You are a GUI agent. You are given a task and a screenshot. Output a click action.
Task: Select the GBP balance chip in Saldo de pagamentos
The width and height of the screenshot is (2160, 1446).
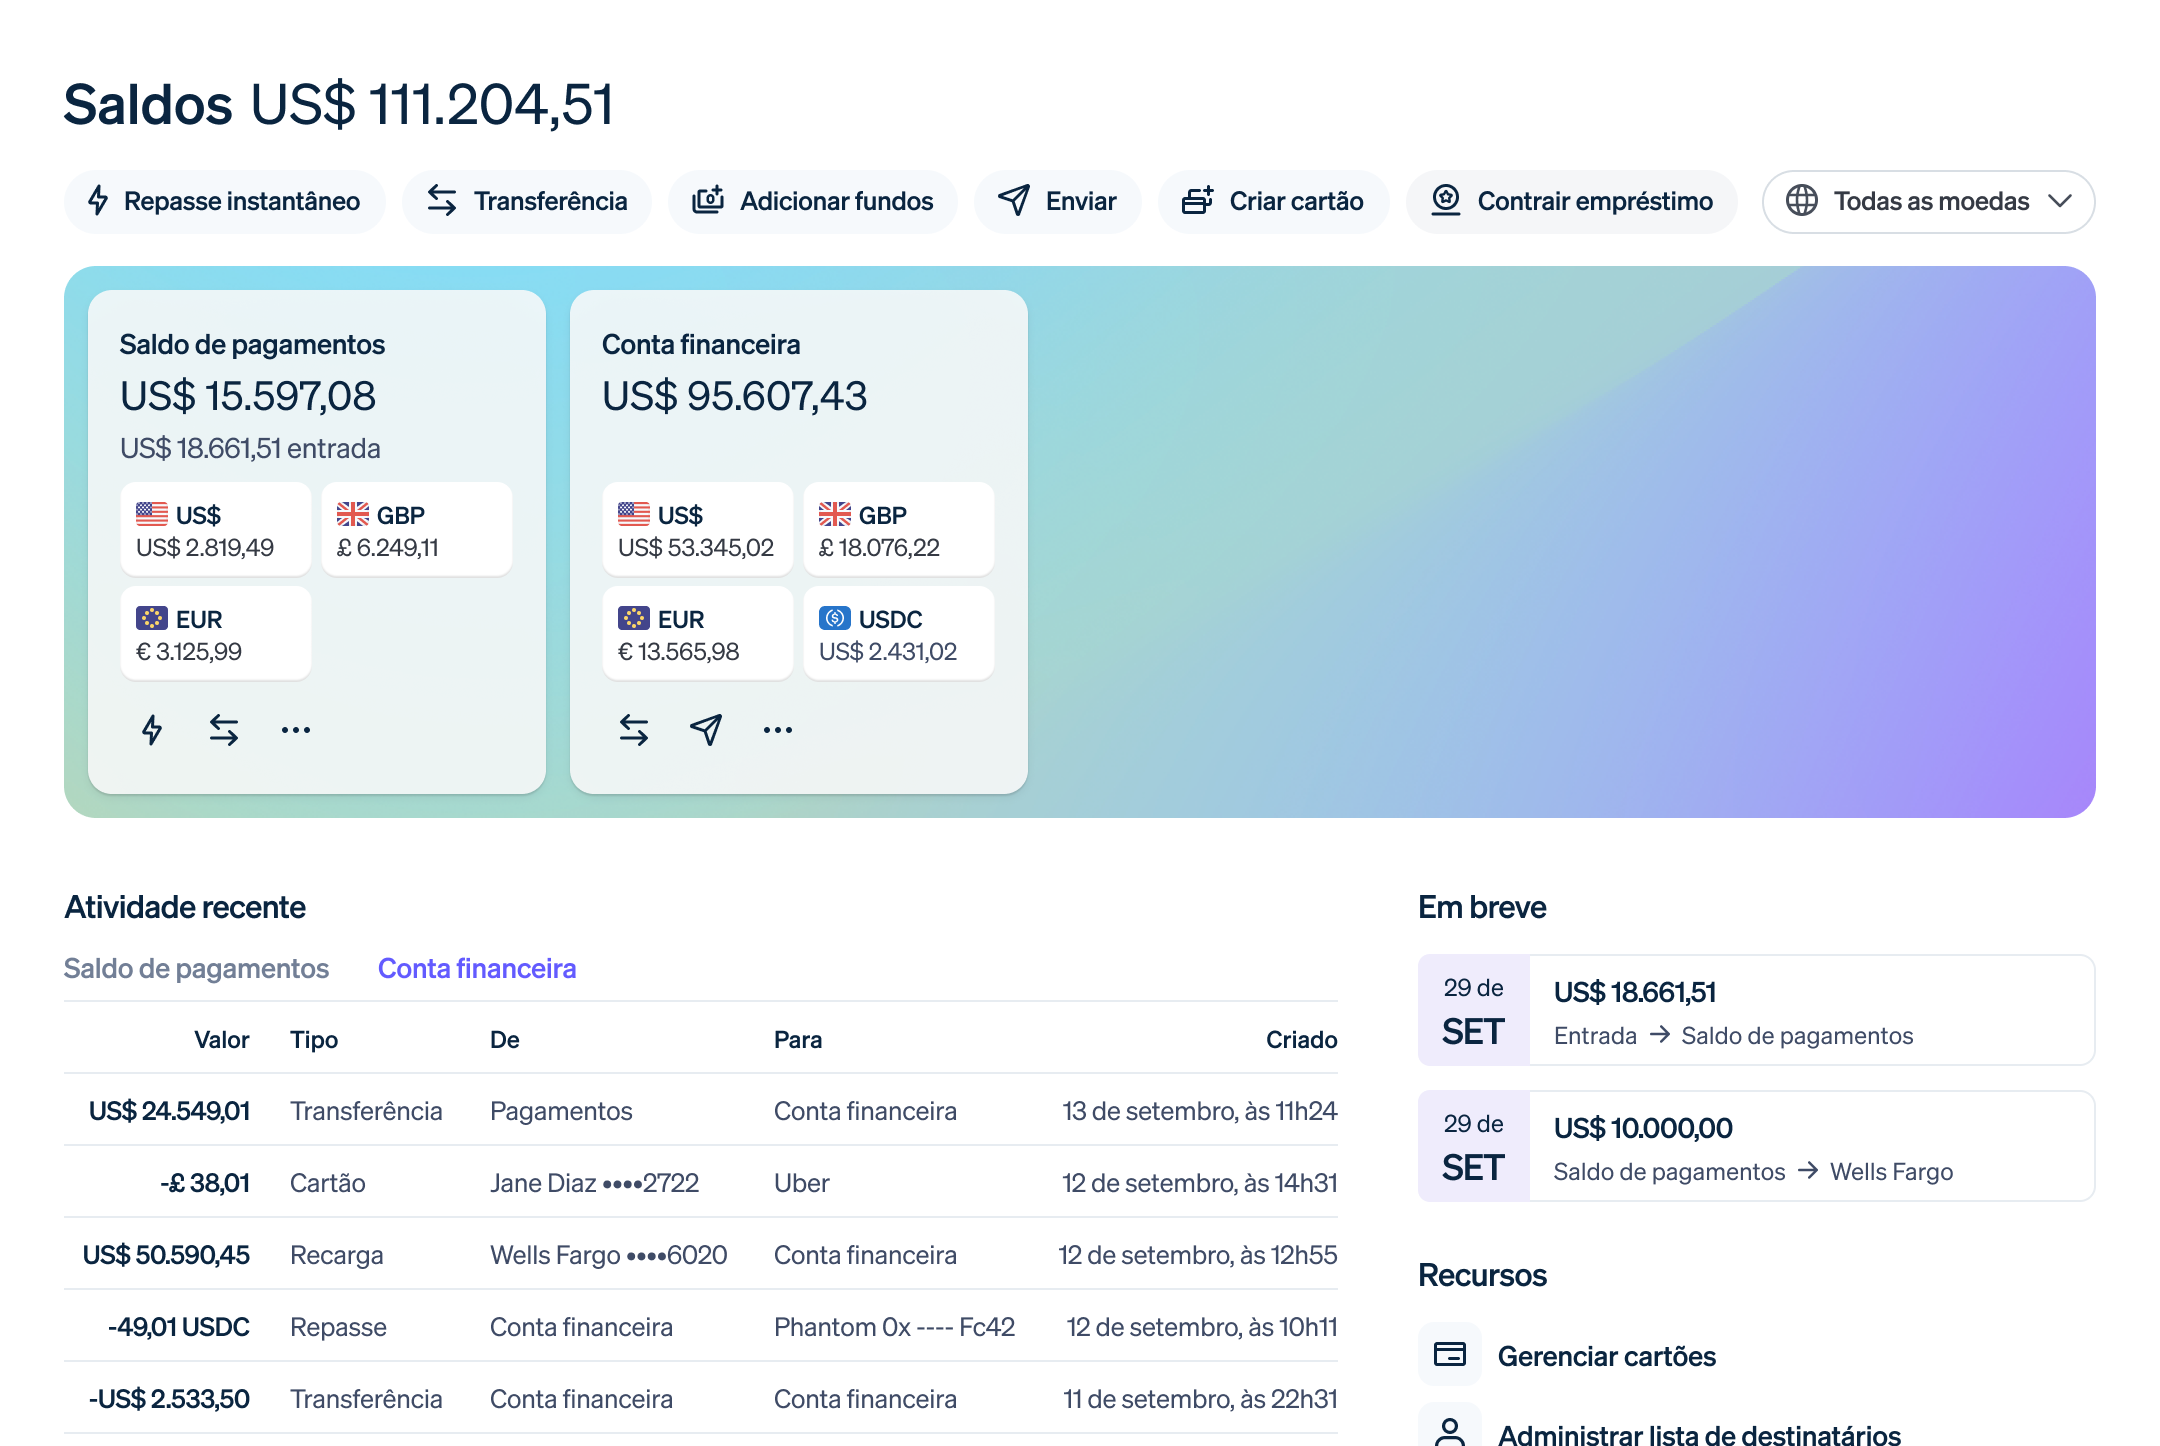pyautogui.click(x=416, y=528)
